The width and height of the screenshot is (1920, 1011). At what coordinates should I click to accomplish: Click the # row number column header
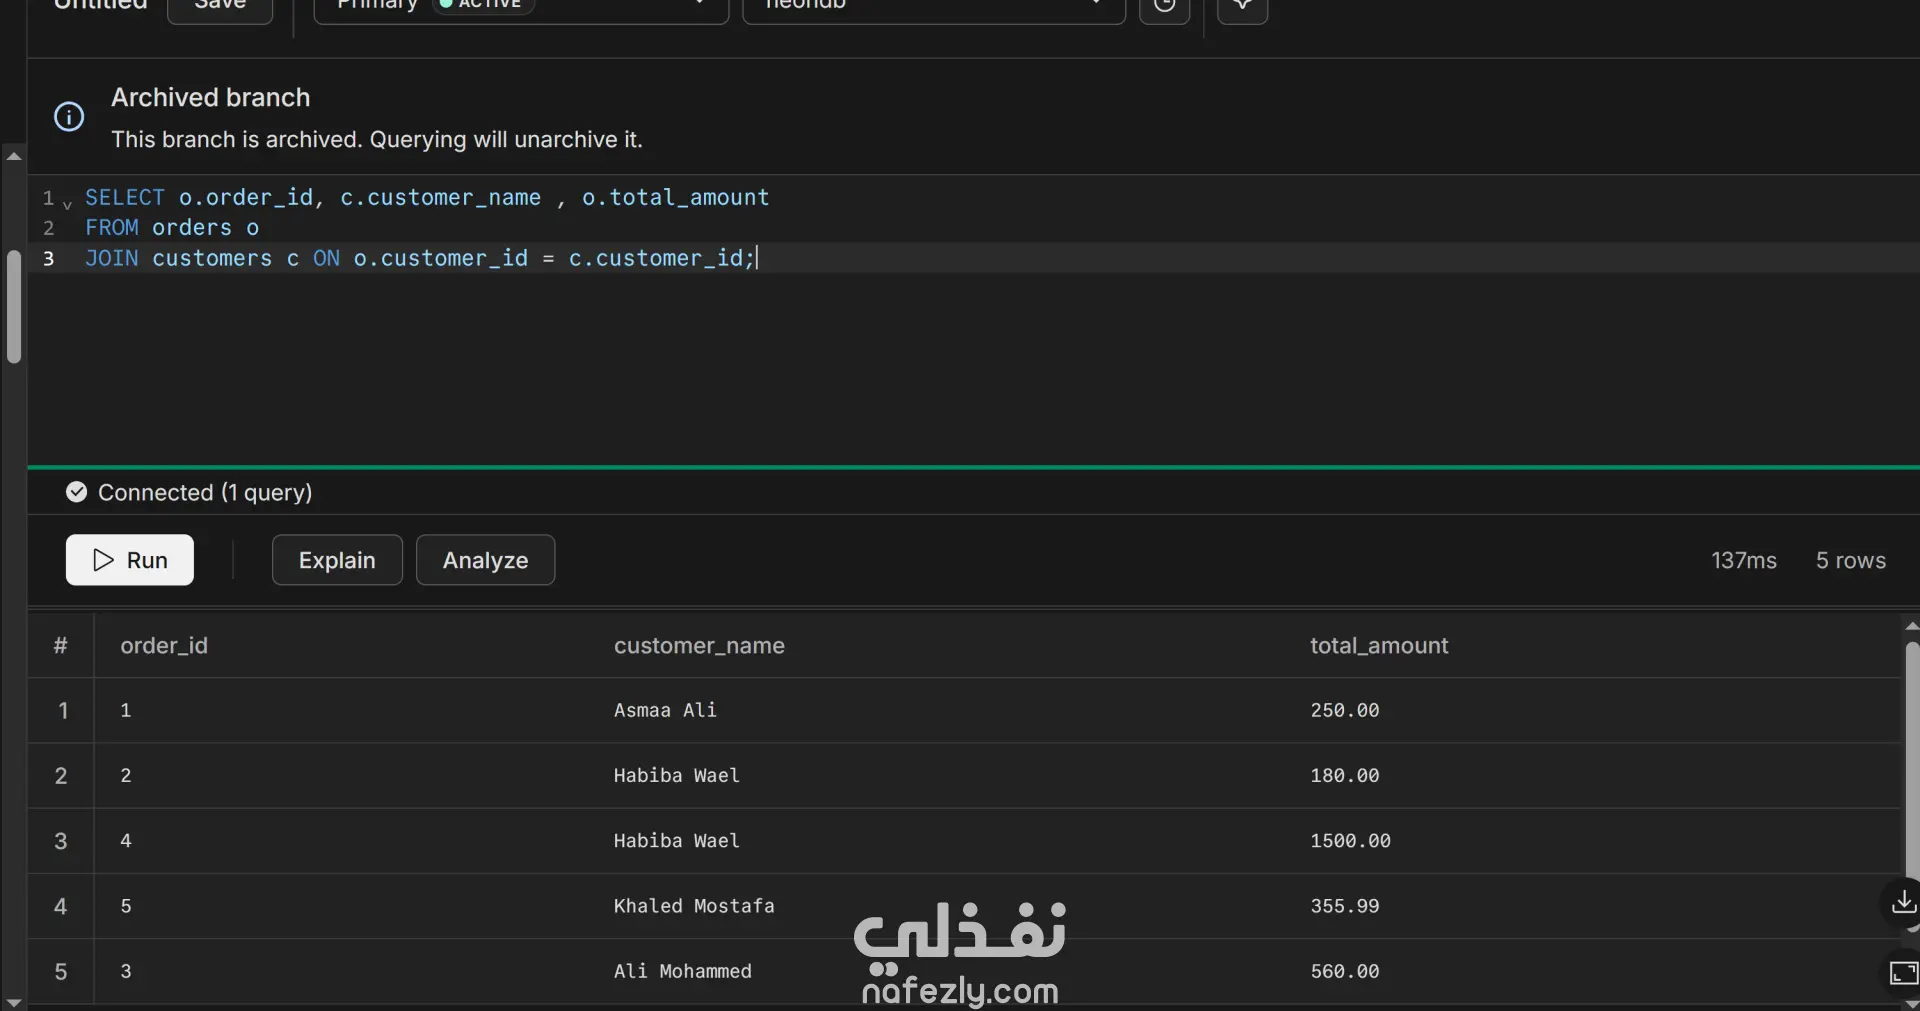(x=60, y=646)
